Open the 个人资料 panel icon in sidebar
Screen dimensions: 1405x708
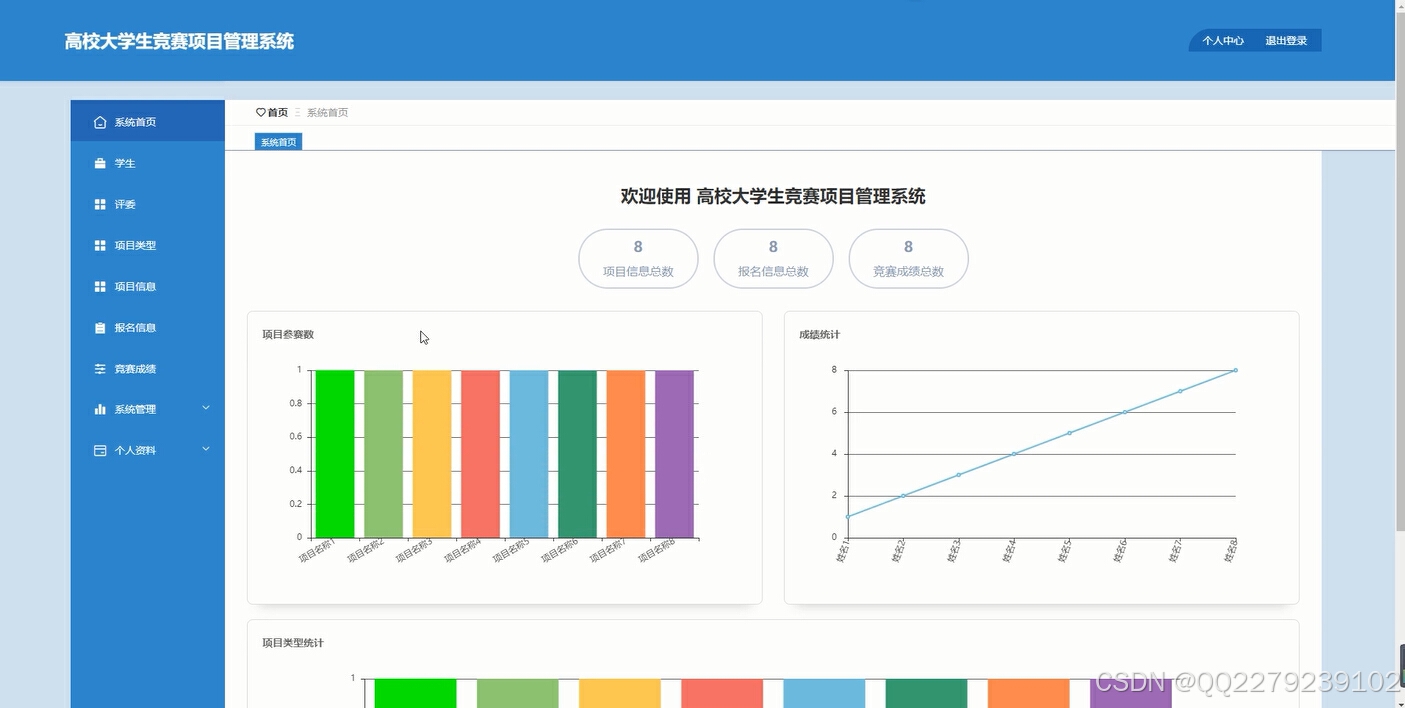[99, 449]
